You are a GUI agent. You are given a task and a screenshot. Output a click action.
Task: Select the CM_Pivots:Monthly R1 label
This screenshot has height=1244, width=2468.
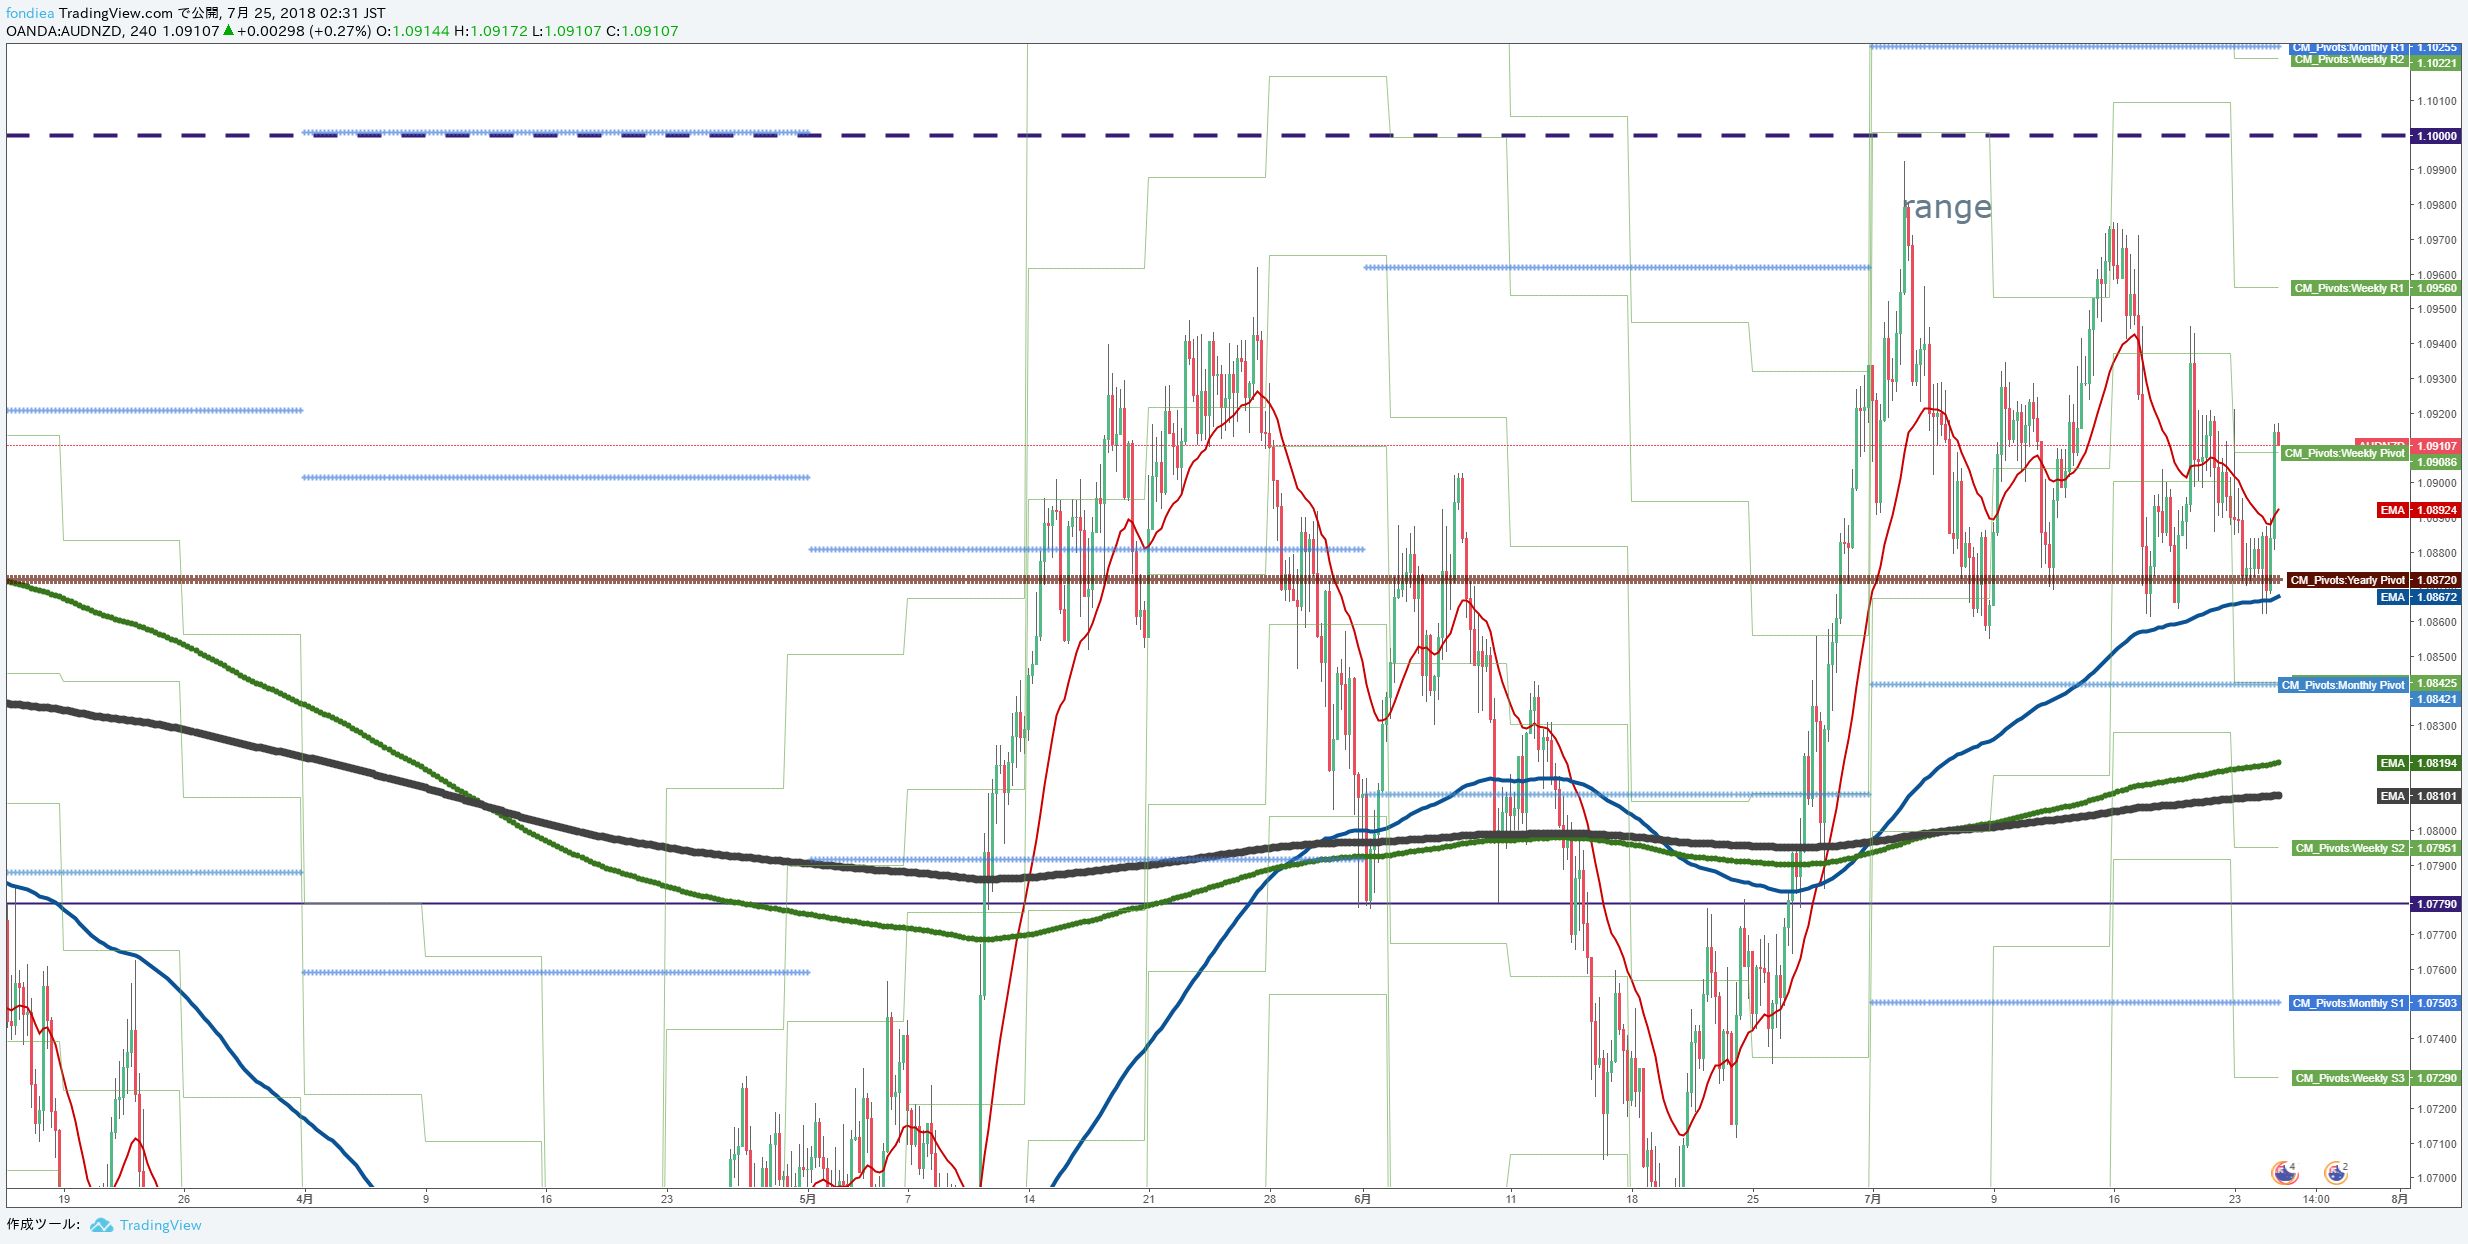(2349, 48)
